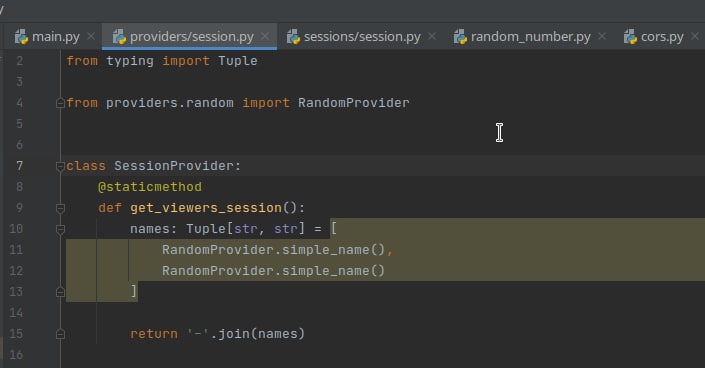Screen dimensions: 705x368
Task: Click the Python file icon on providers/session.py tab
Action: tap(119, 36)
